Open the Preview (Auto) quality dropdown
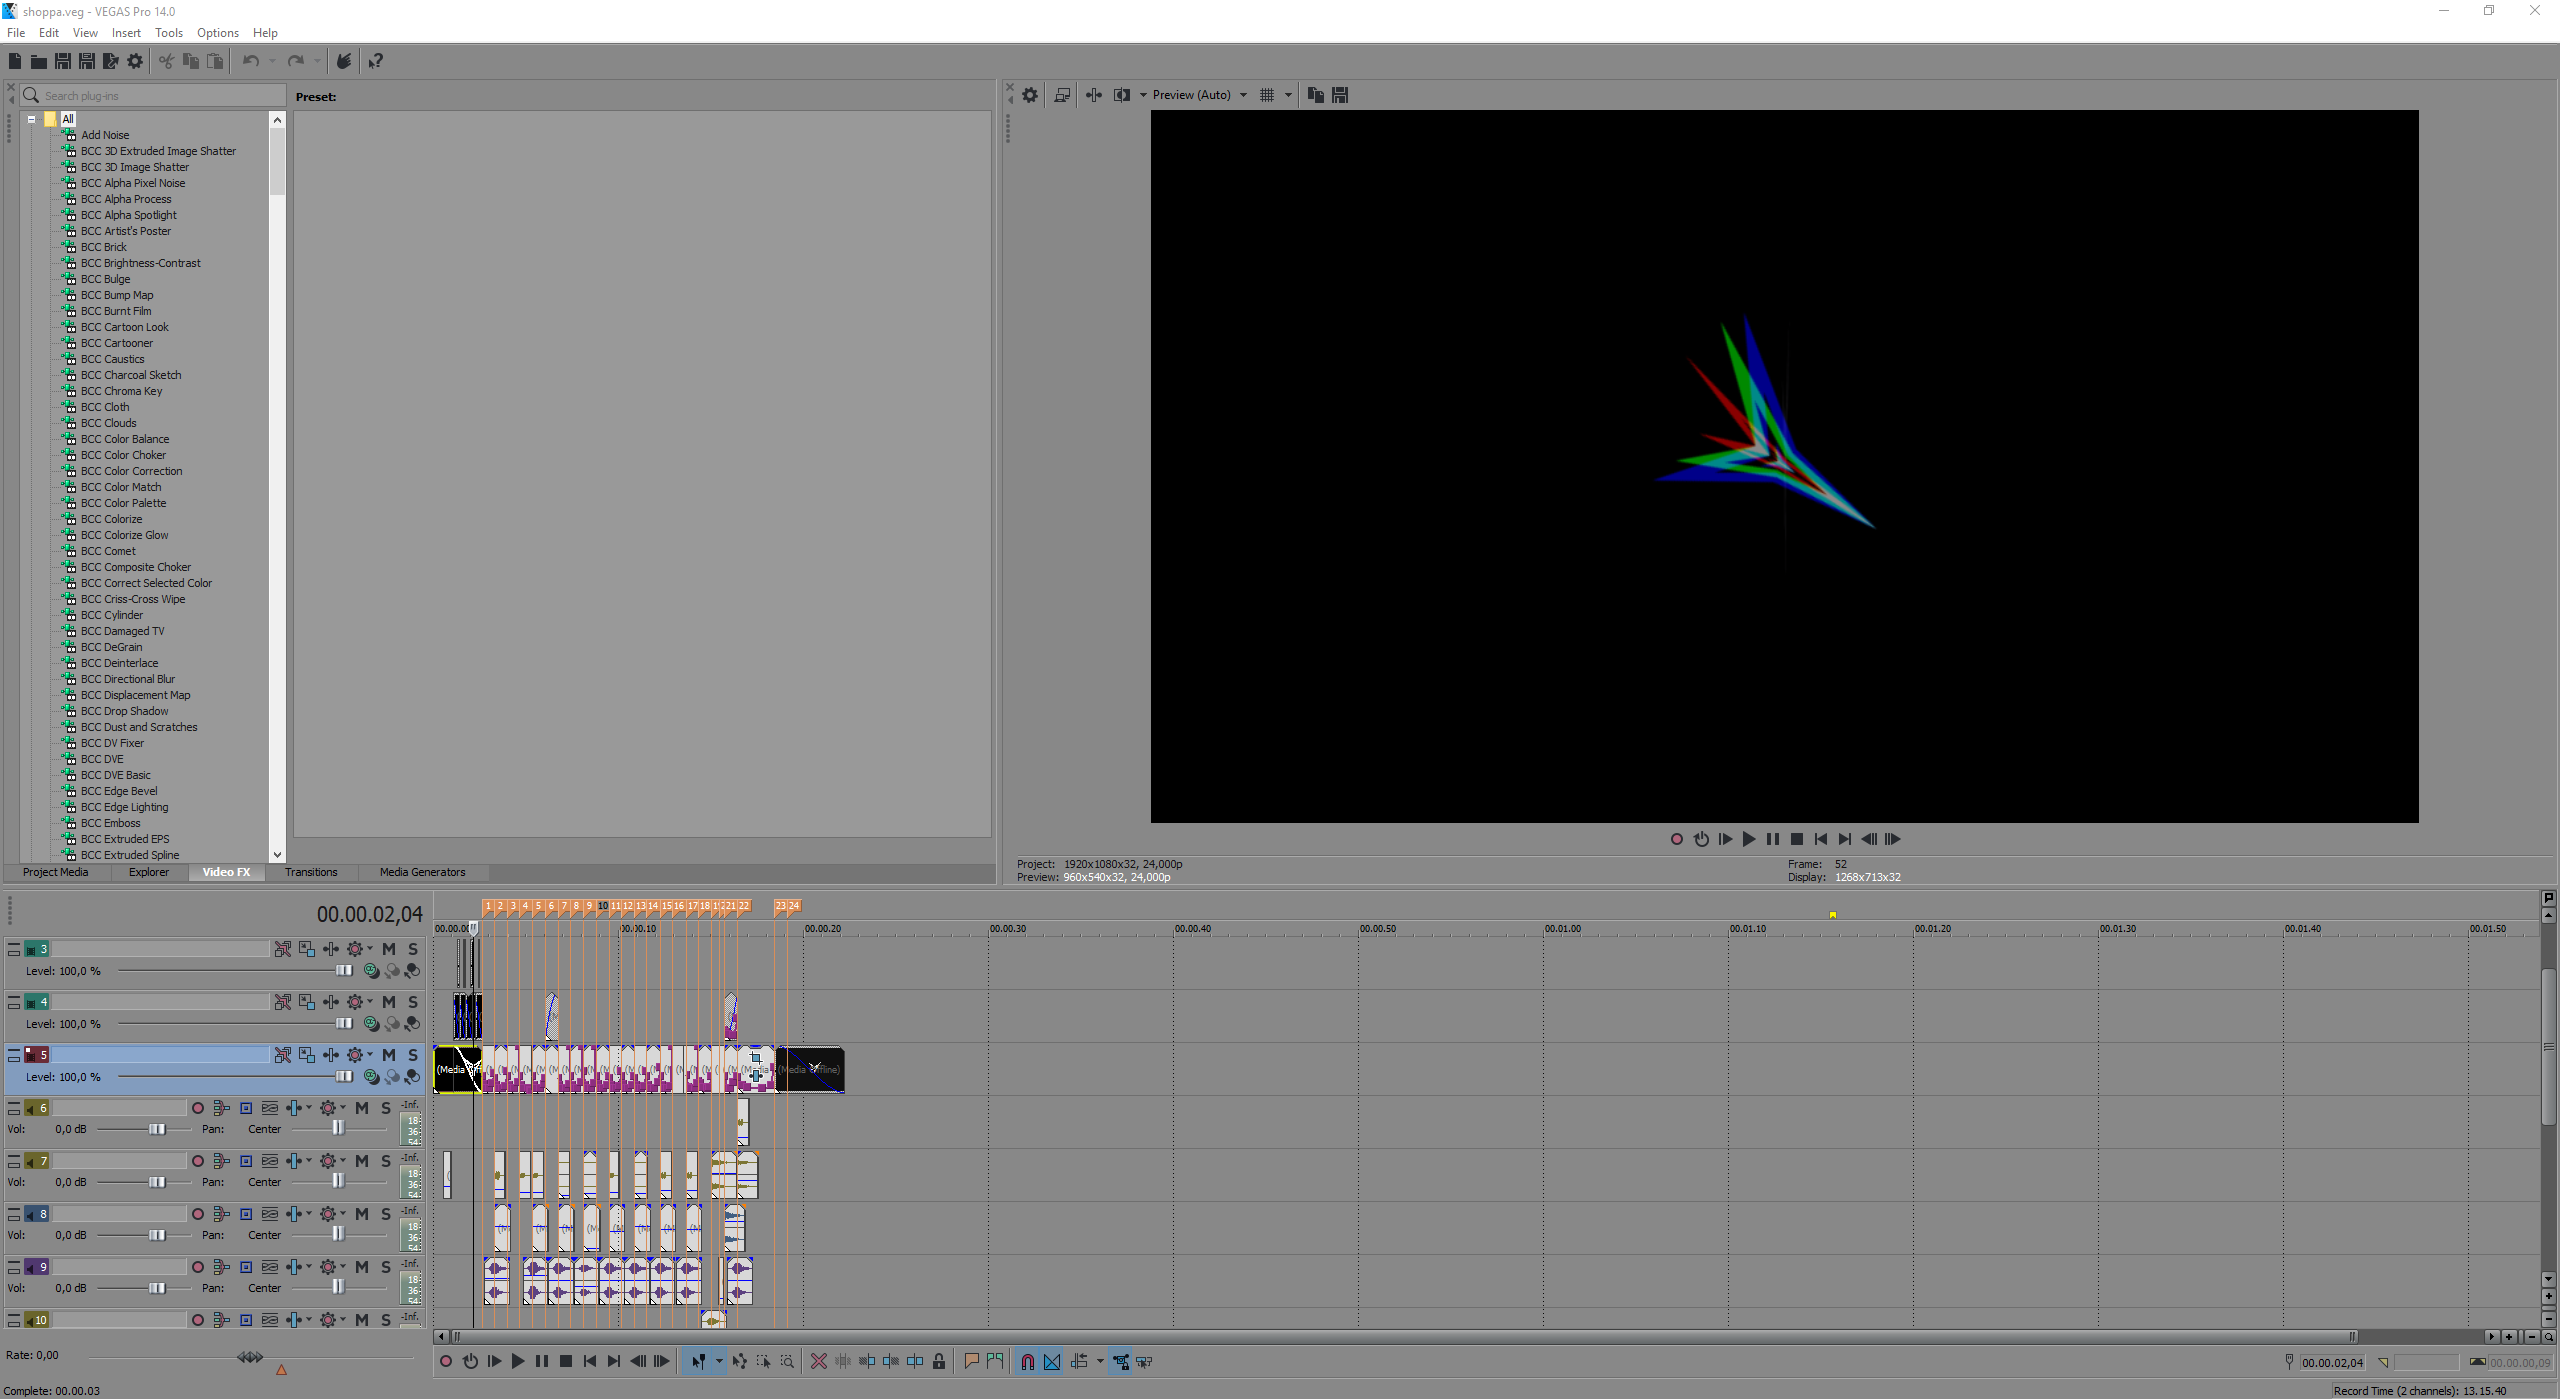The height and width of the screenshot is (1399, 2560). (x=1243, y=95)
